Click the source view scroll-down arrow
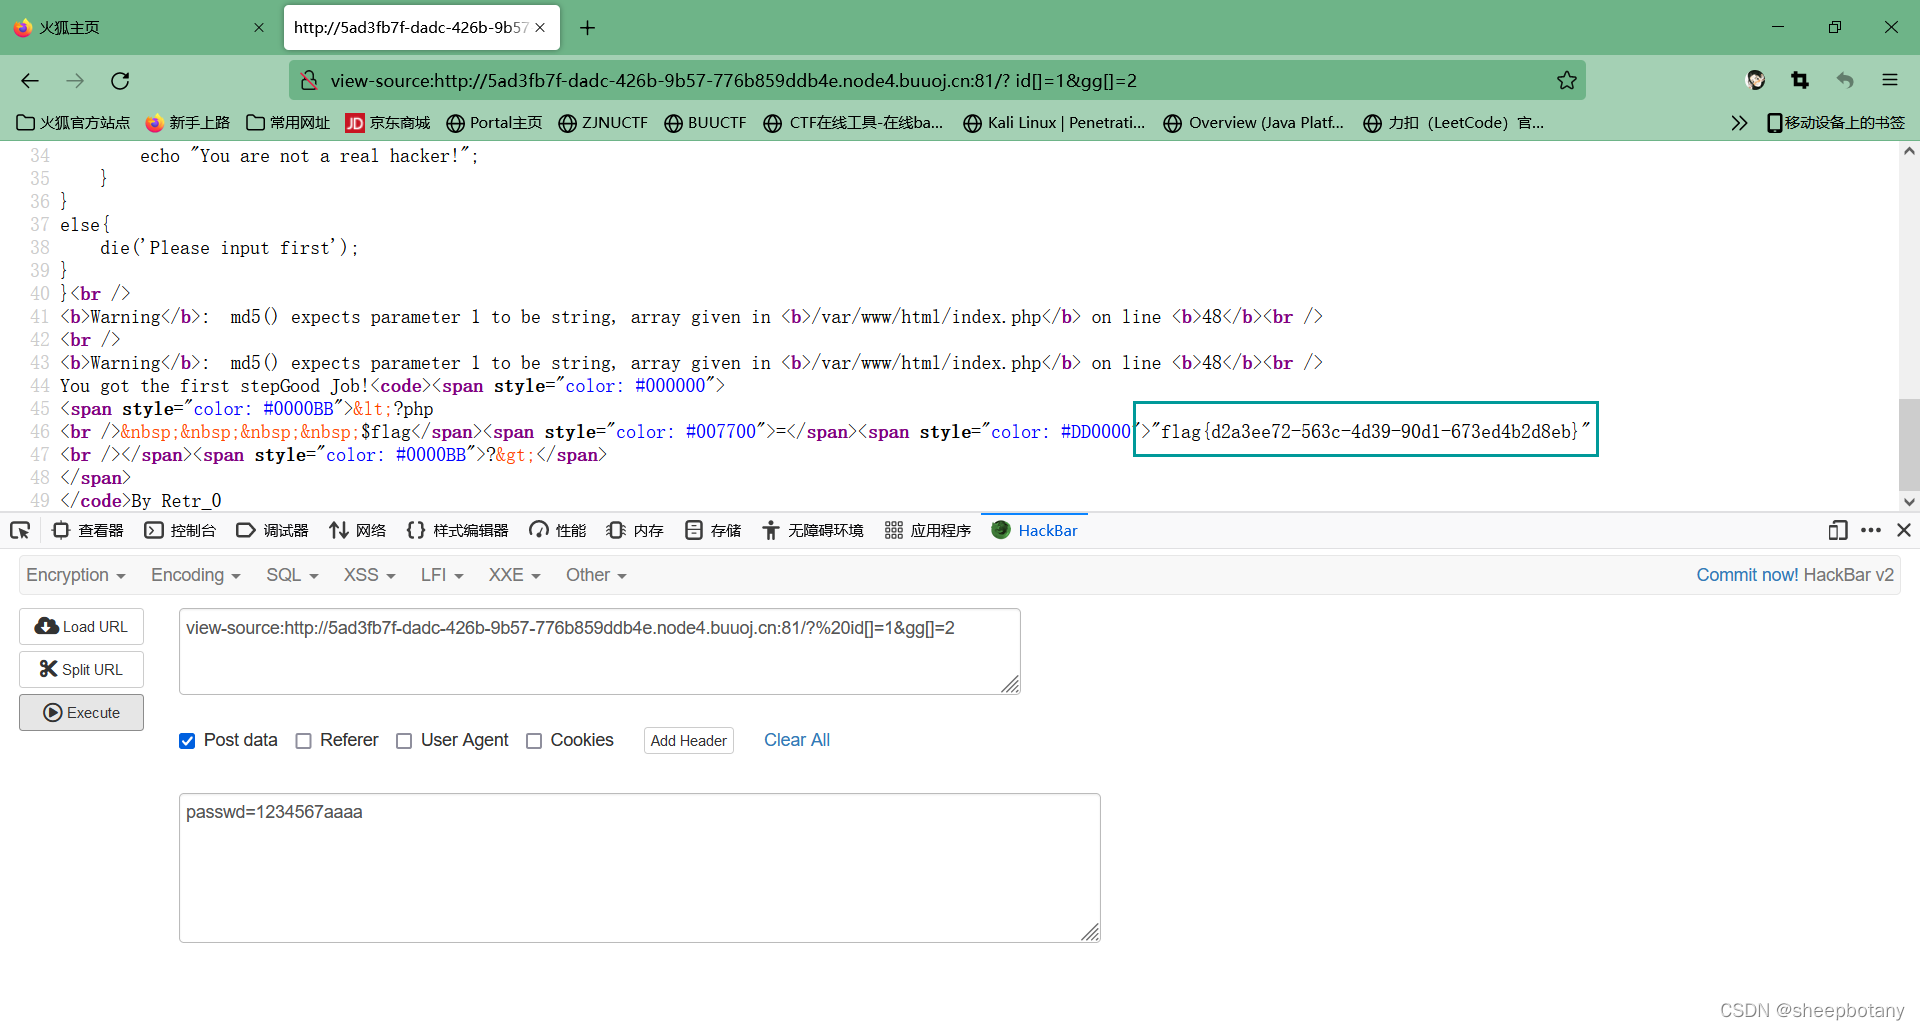 [1909, 502]
